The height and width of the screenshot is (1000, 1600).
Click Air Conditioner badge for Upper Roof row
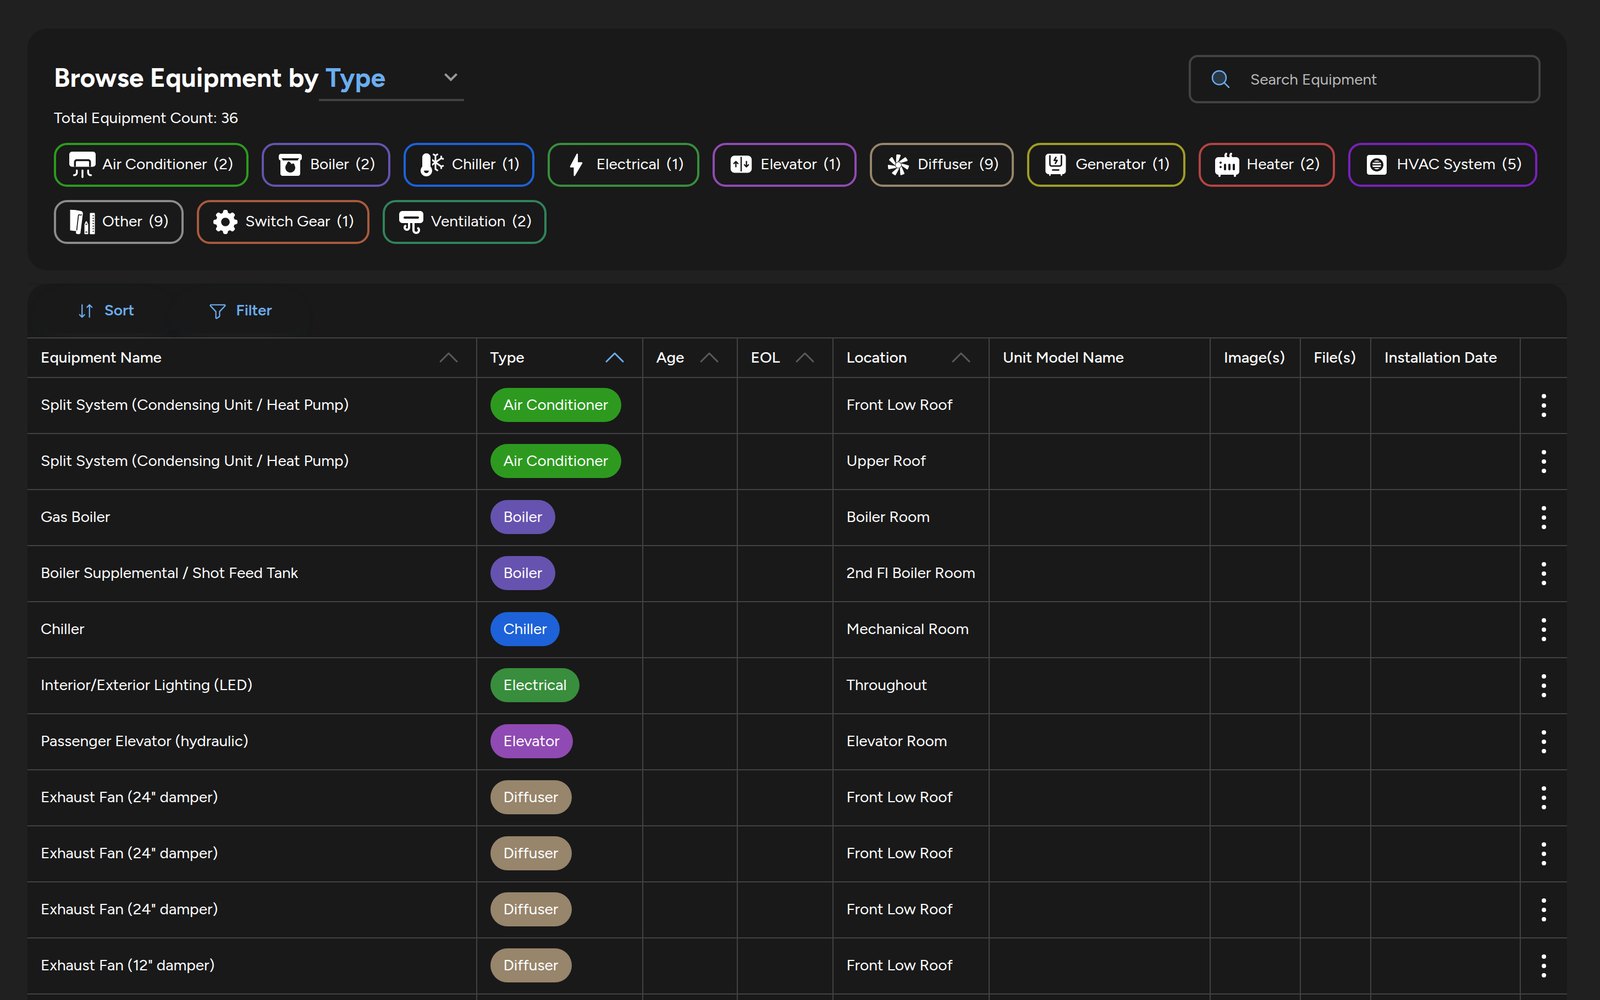point(555,461)
